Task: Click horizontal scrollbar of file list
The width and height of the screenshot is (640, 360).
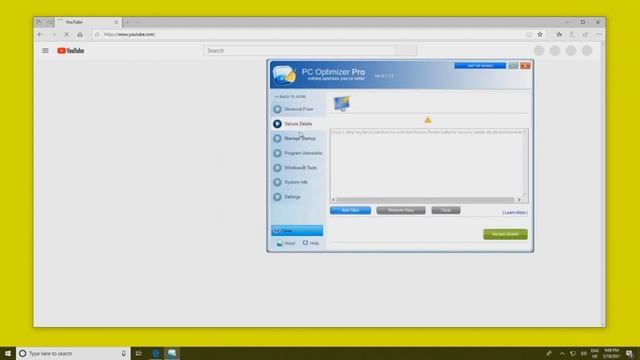Action: point(425,200)
